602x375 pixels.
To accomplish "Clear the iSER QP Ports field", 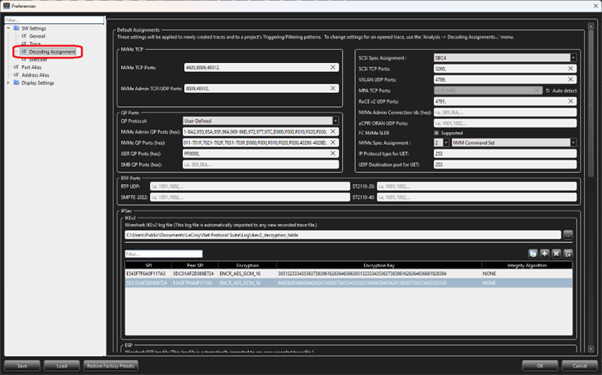I will point(333,153).
